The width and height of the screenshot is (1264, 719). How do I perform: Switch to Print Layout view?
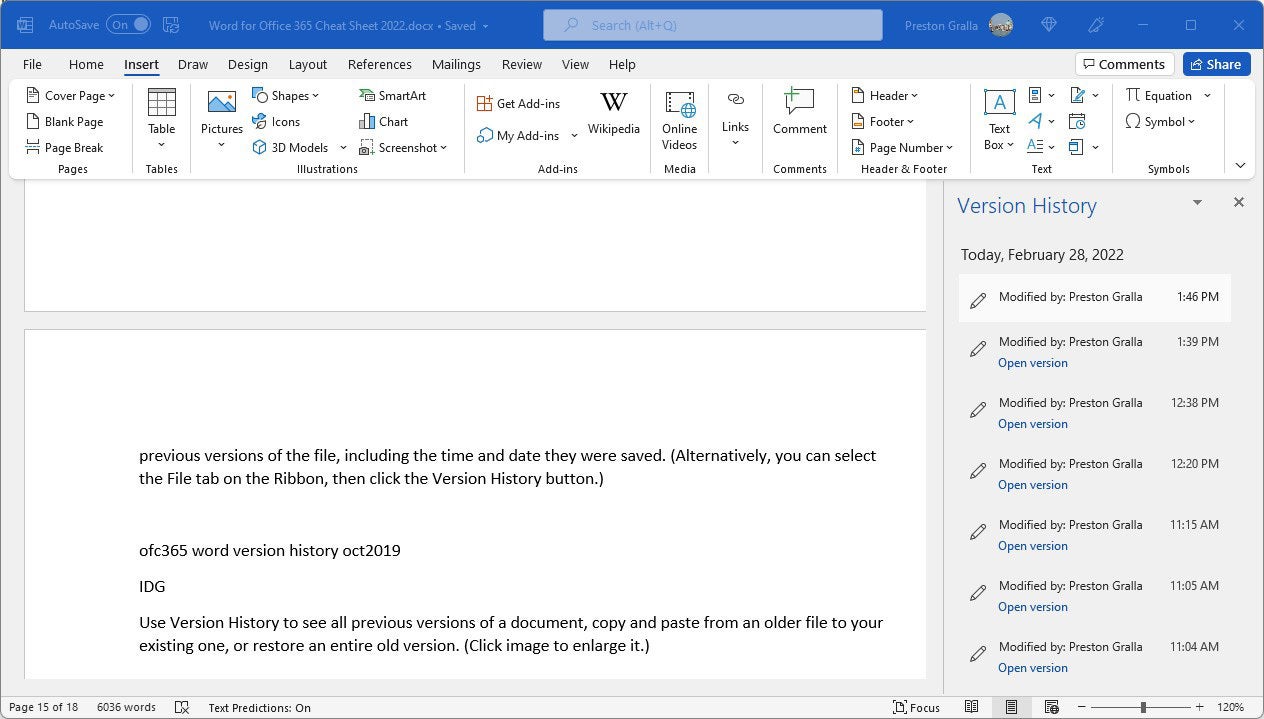[x=1012, y=707]
